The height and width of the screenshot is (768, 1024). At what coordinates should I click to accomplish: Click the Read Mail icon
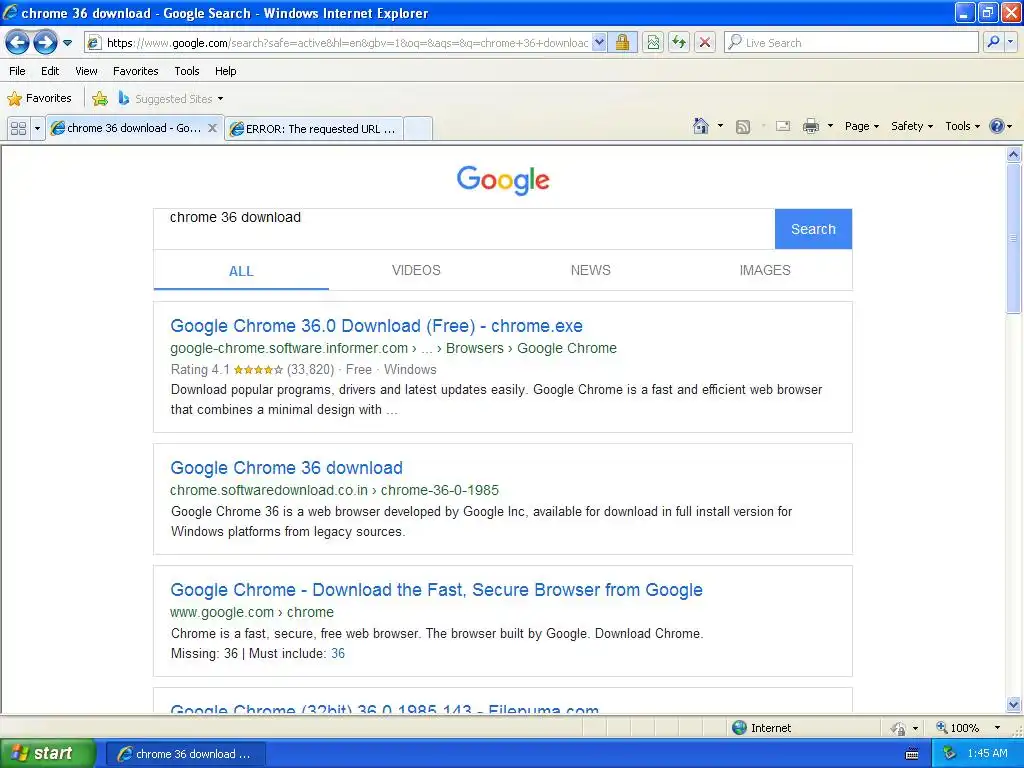tap(783, 127)
